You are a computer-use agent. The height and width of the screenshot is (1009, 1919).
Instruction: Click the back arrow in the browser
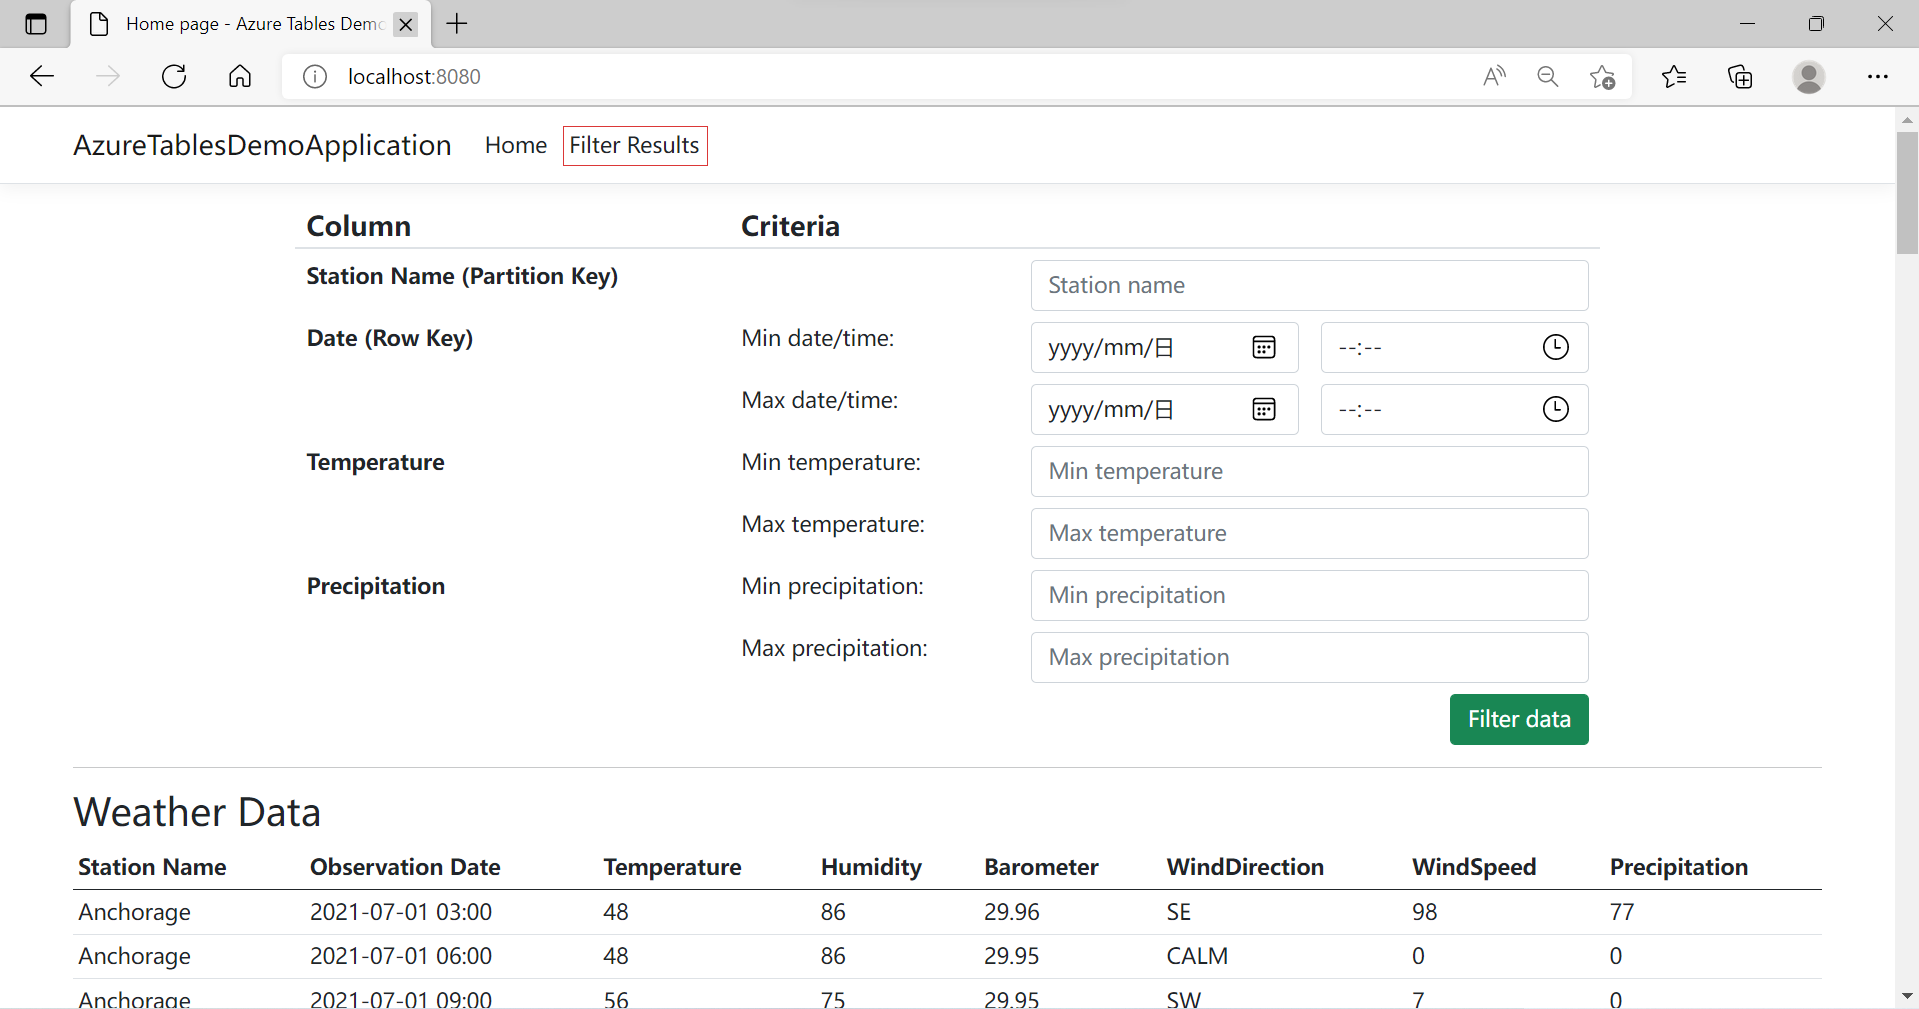pos(42,77)
